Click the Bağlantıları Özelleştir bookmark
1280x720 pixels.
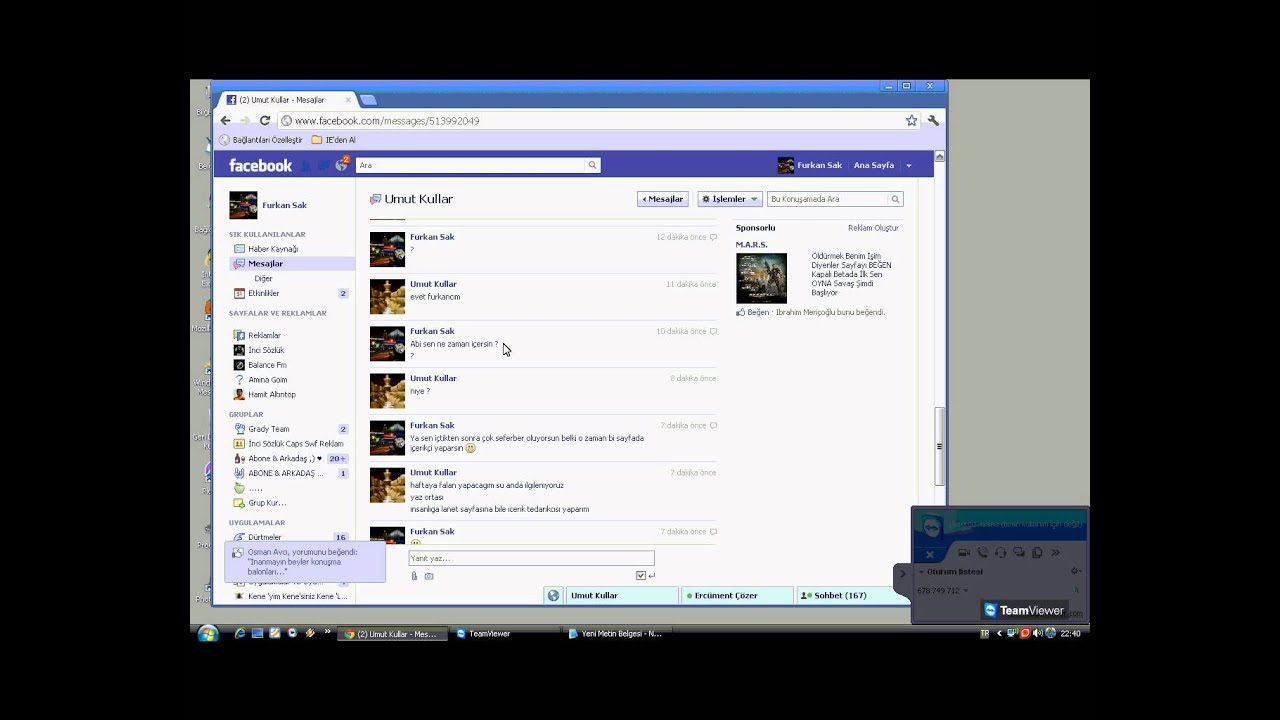(261, 140)
